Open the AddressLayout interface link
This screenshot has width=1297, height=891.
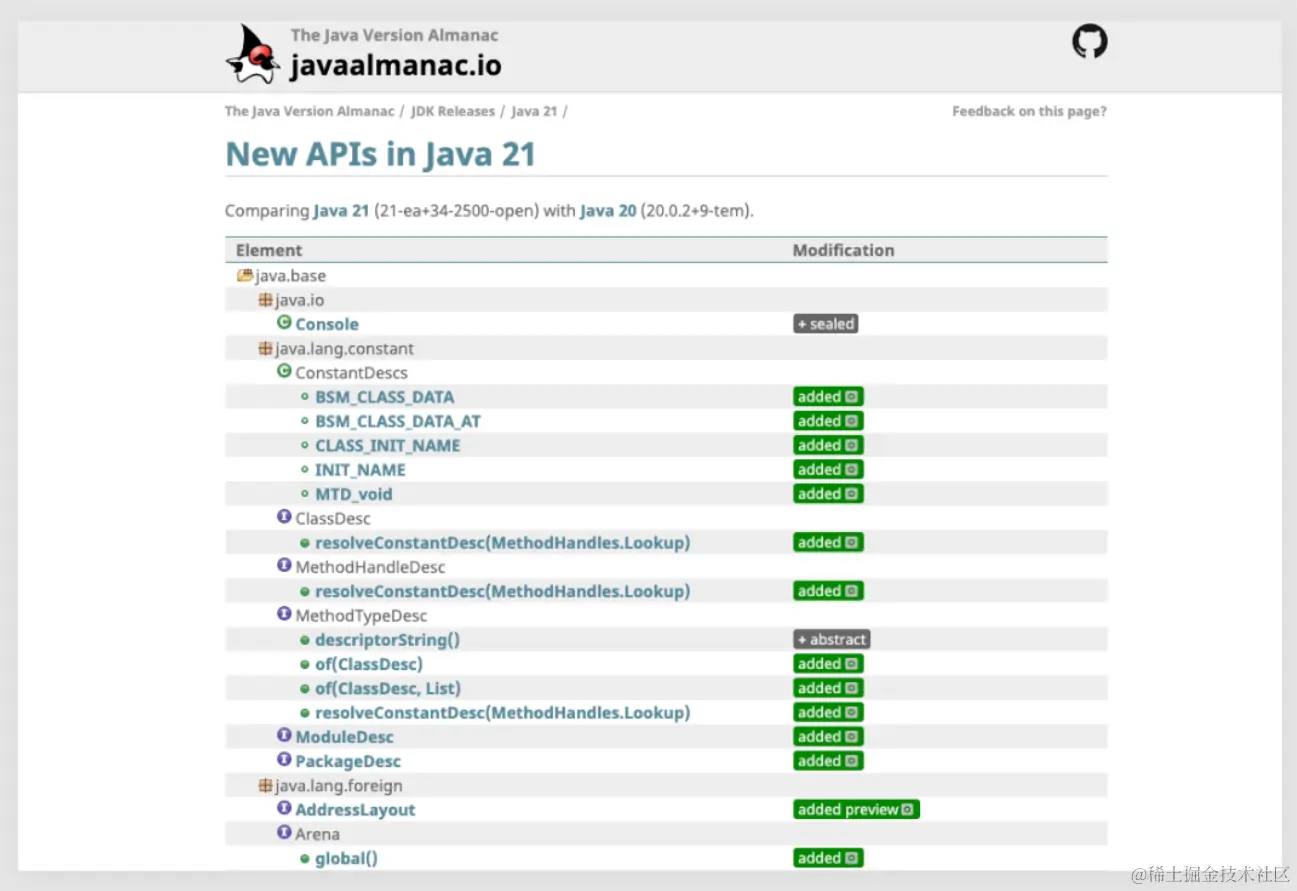[x=355, y=810]
